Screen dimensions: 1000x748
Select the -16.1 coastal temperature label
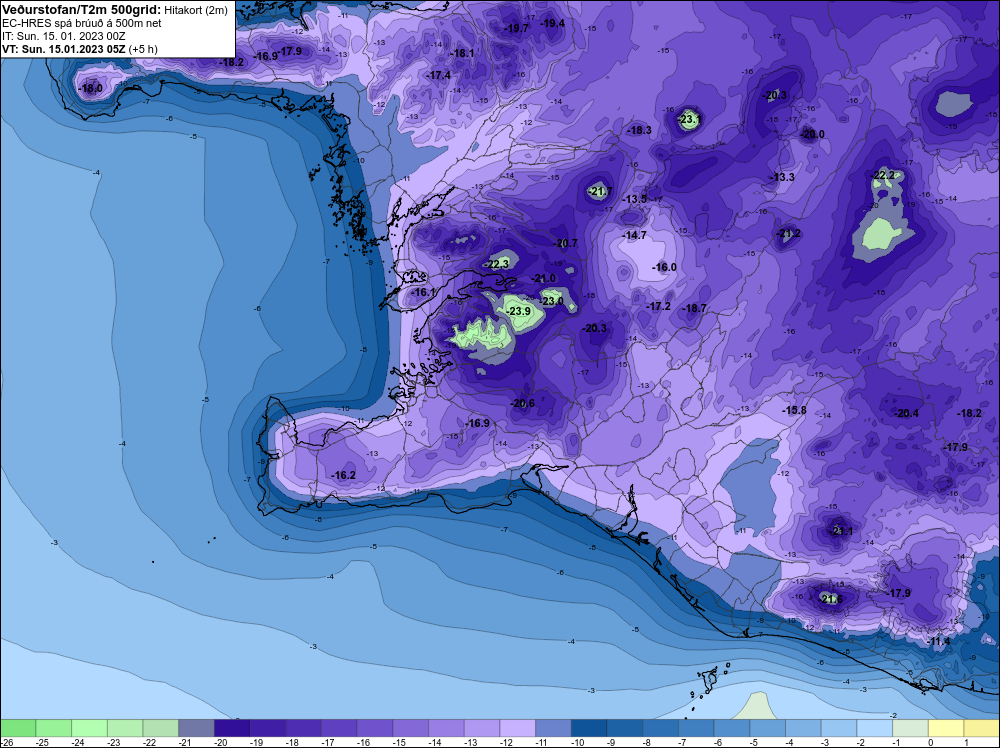point(423,293)
